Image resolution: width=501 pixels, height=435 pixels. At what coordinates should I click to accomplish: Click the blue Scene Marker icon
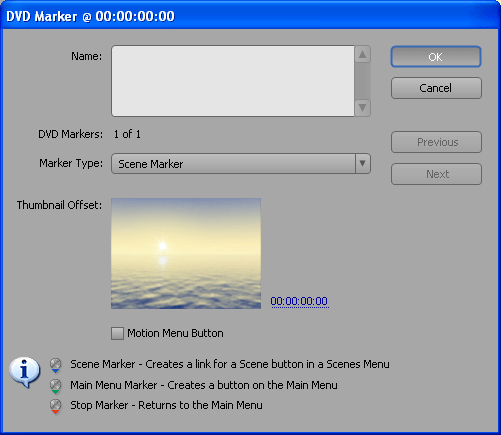pos(56,365)
